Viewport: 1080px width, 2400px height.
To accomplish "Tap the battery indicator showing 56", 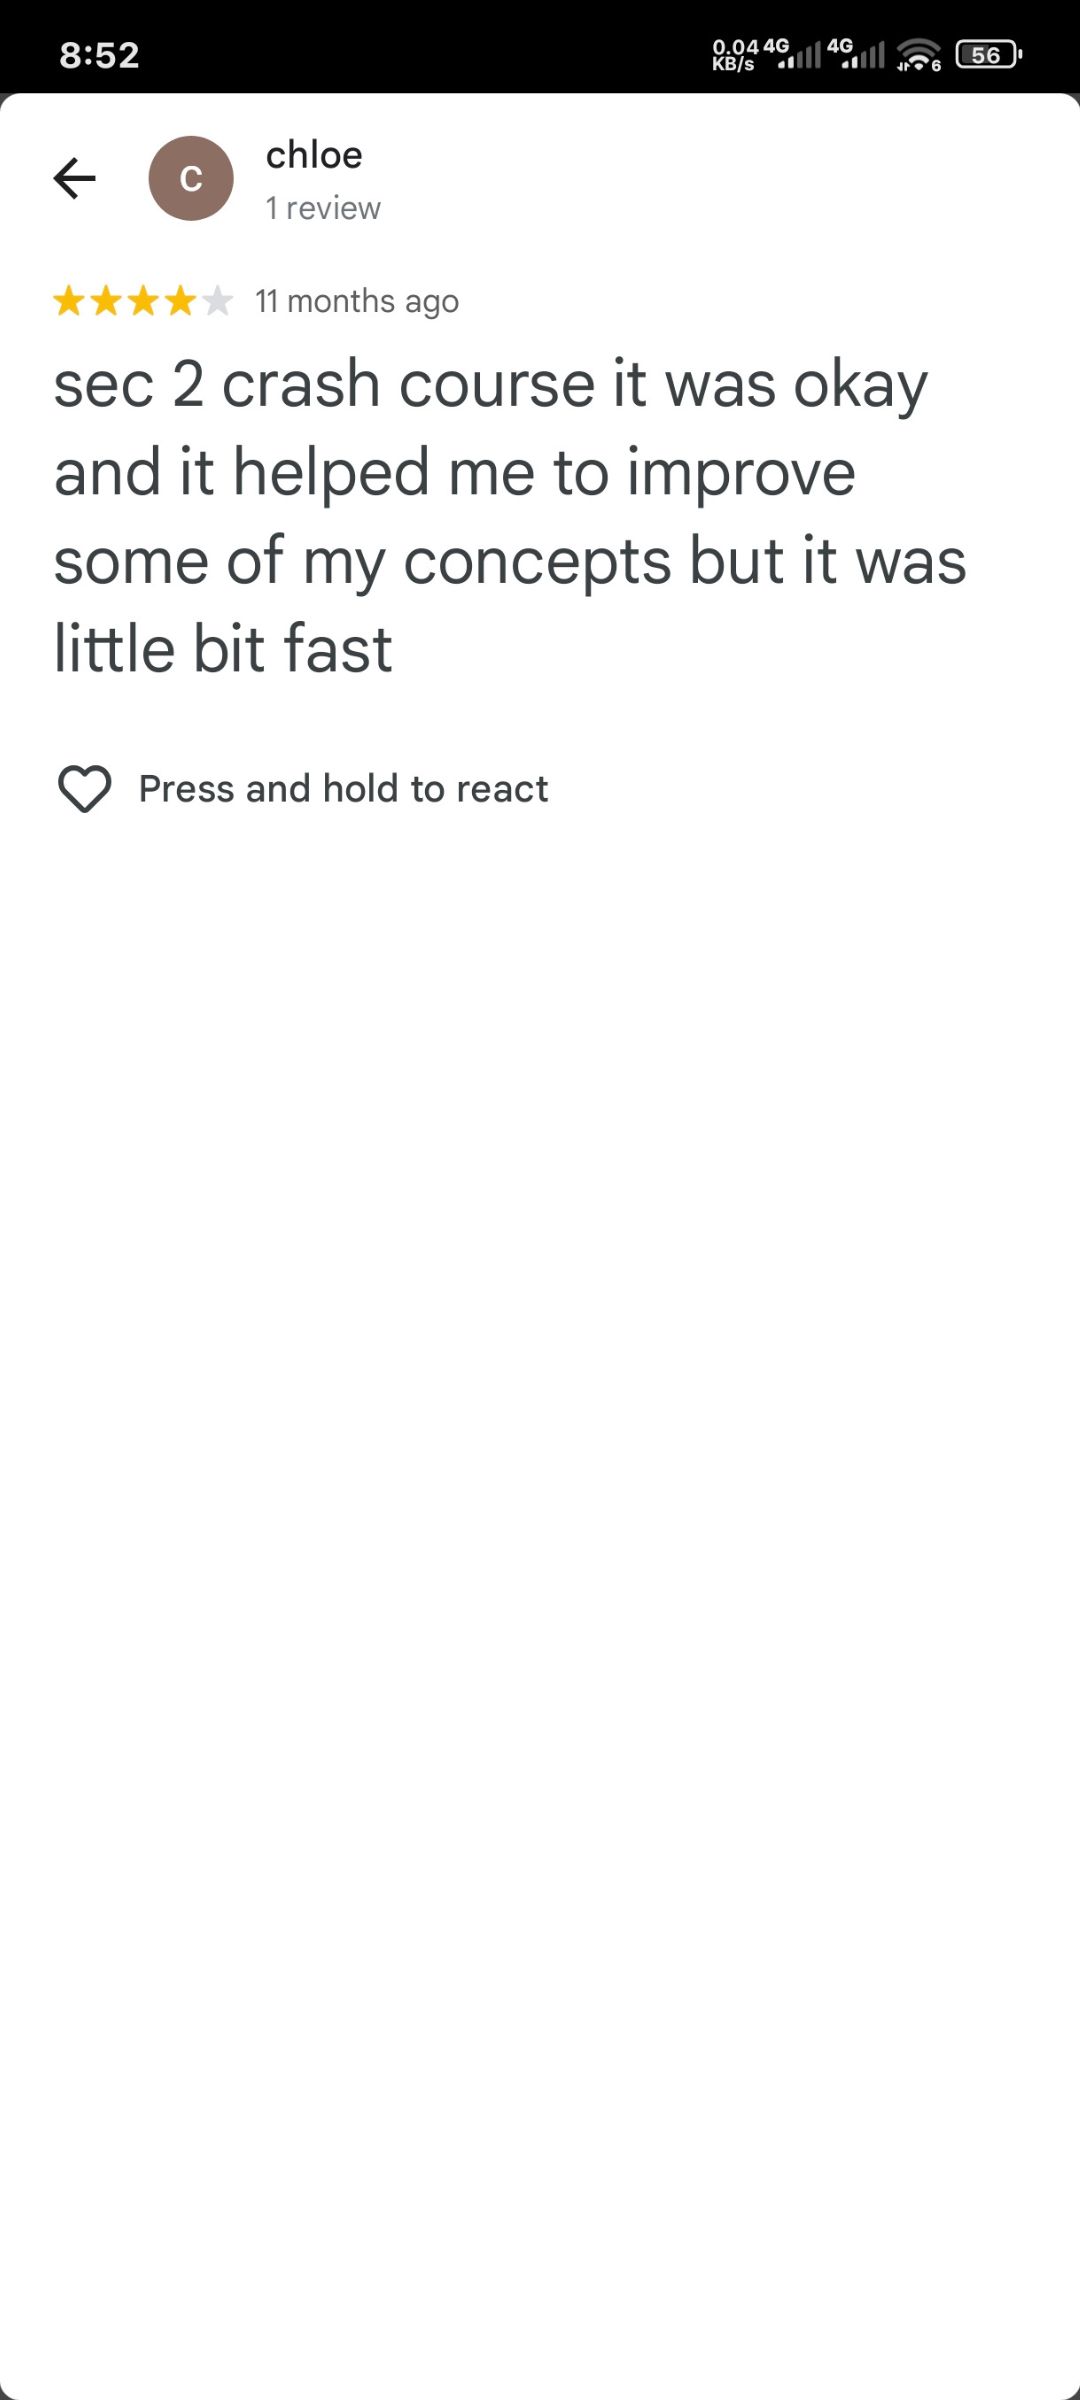I will [x=988, y=54].
